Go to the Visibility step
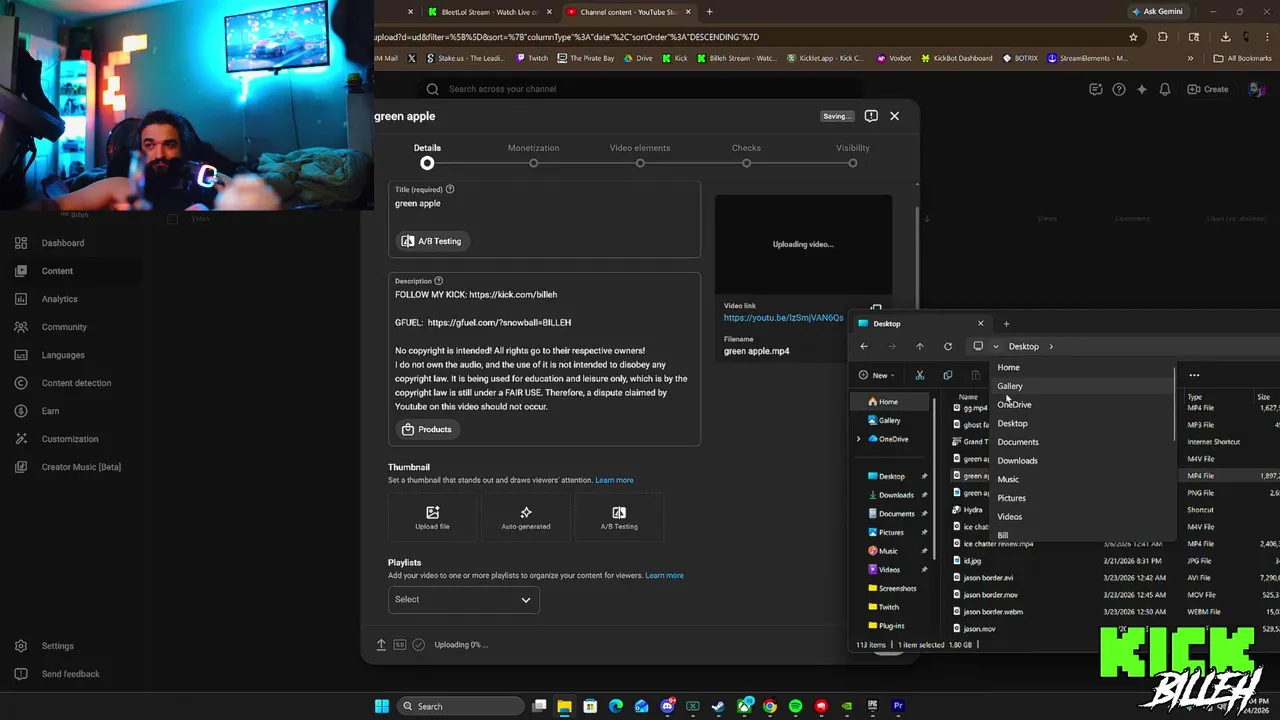This screenshot has height=720, width=1280. pos(853,155)
